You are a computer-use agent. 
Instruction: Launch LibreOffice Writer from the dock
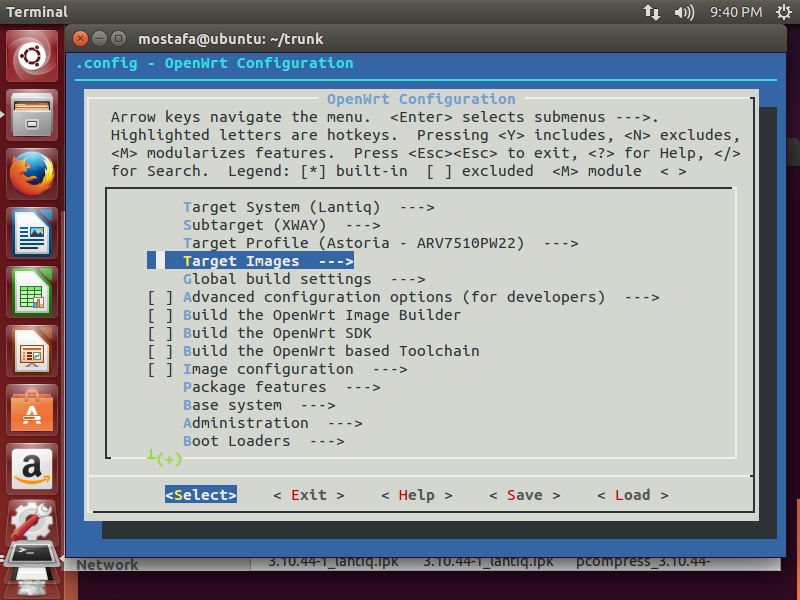coord(32,233)
